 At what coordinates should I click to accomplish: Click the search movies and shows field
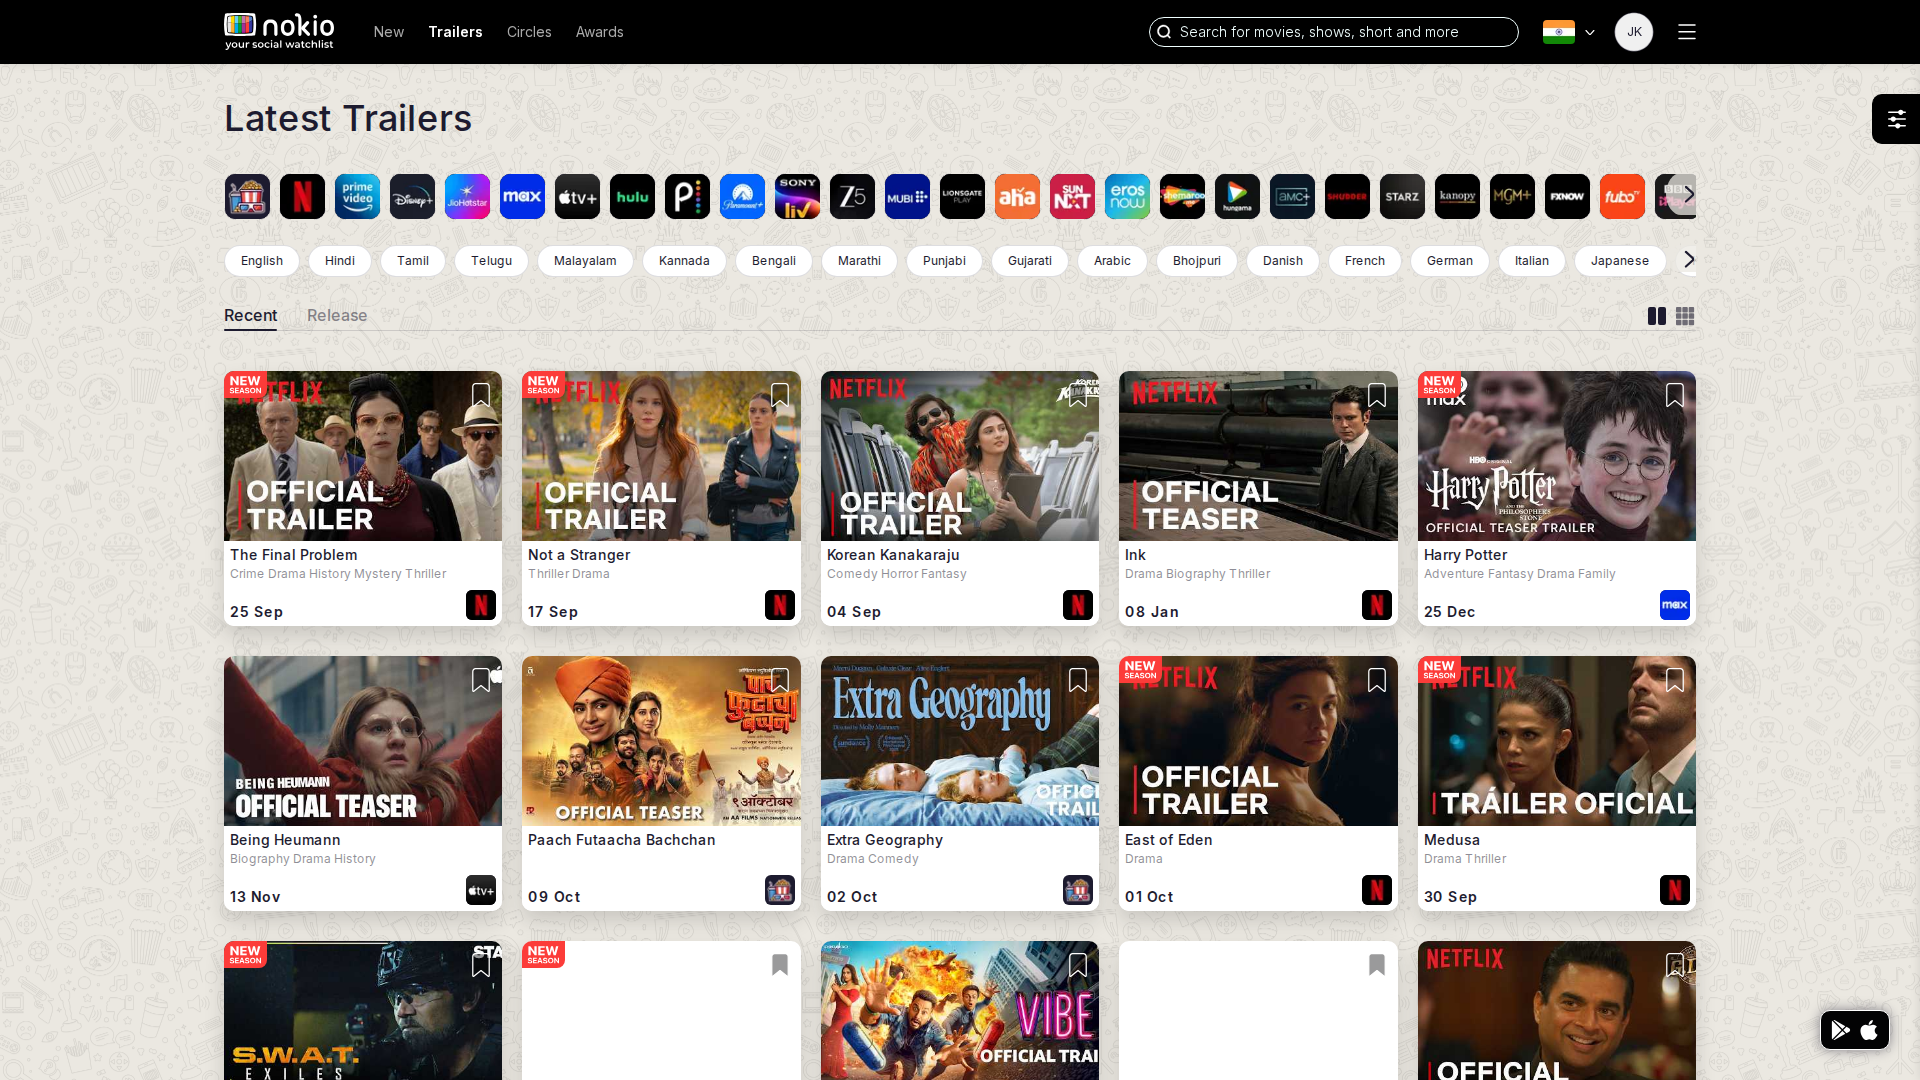pos(1333,32)
